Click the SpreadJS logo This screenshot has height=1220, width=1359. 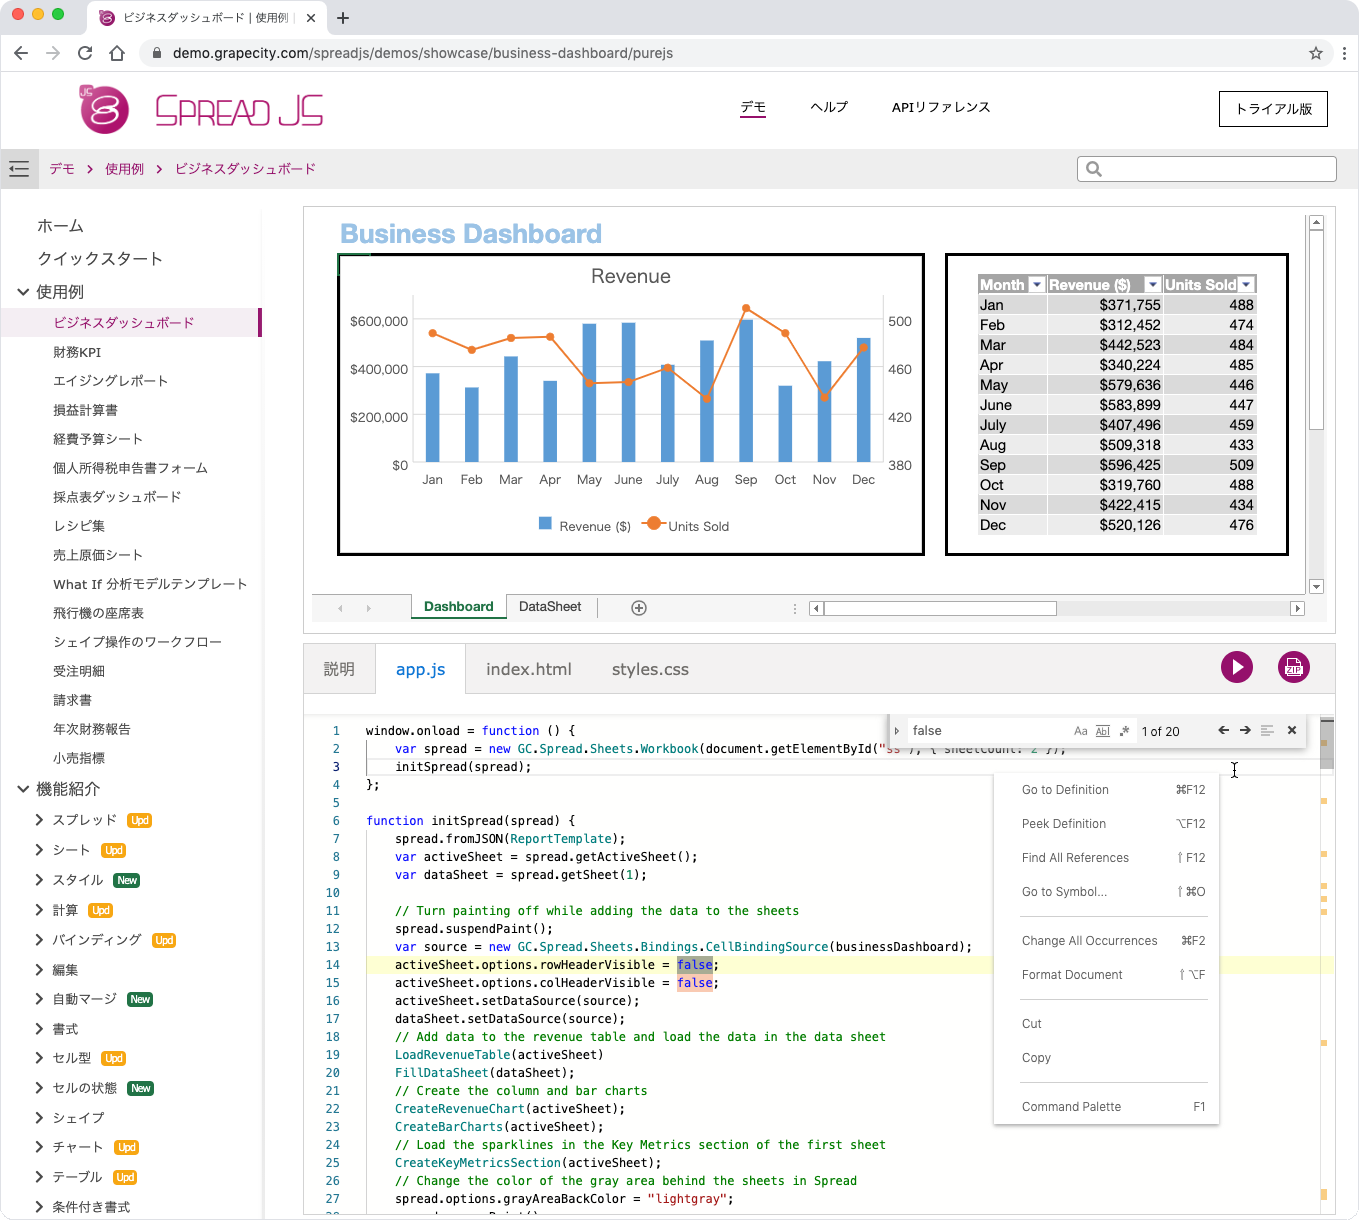[x=201, y=109]
